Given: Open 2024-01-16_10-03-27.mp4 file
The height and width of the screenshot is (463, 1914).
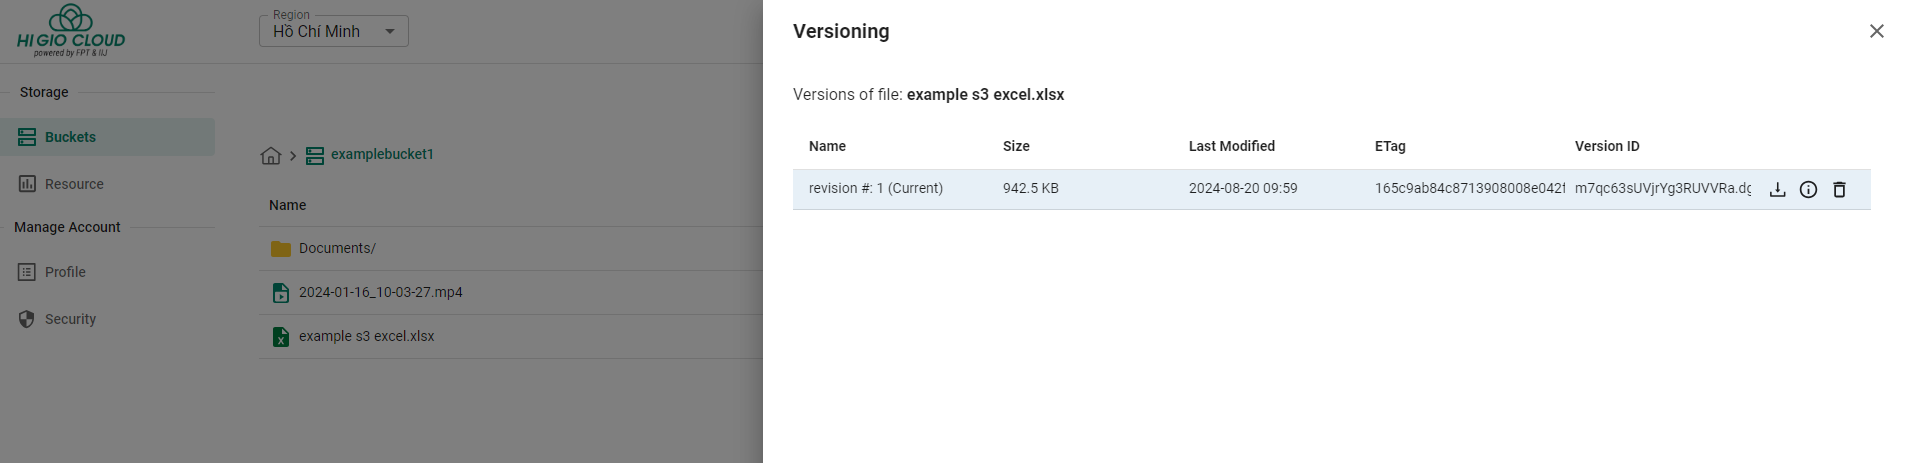Looking at the screenshot, I should coord(381,292).
